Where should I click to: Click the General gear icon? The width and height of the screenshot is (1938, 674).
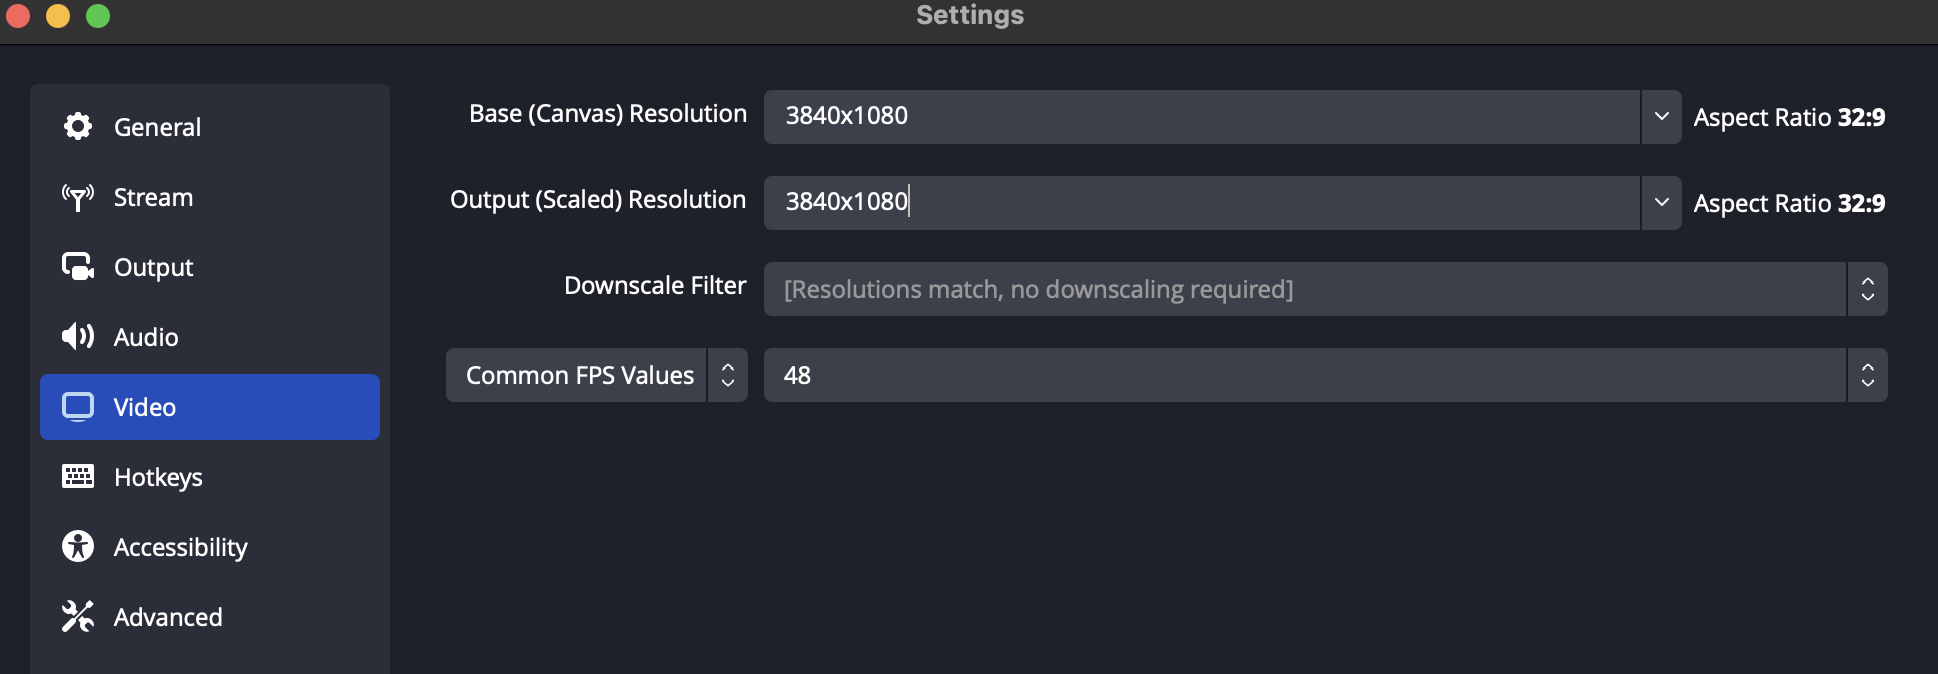(78, 127)
